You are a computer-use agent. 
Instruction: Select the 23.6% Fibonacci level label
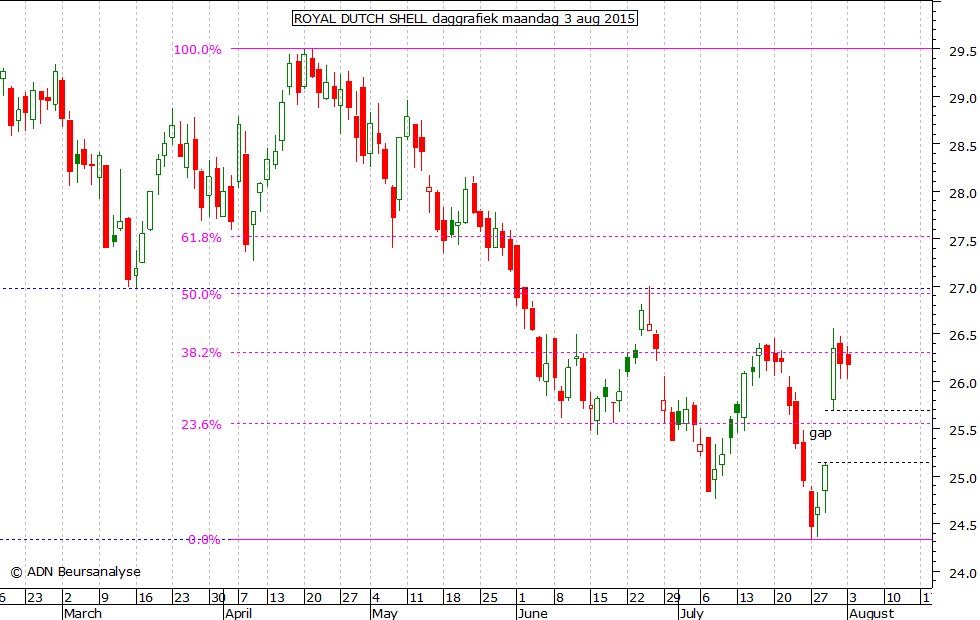(201, 424)
